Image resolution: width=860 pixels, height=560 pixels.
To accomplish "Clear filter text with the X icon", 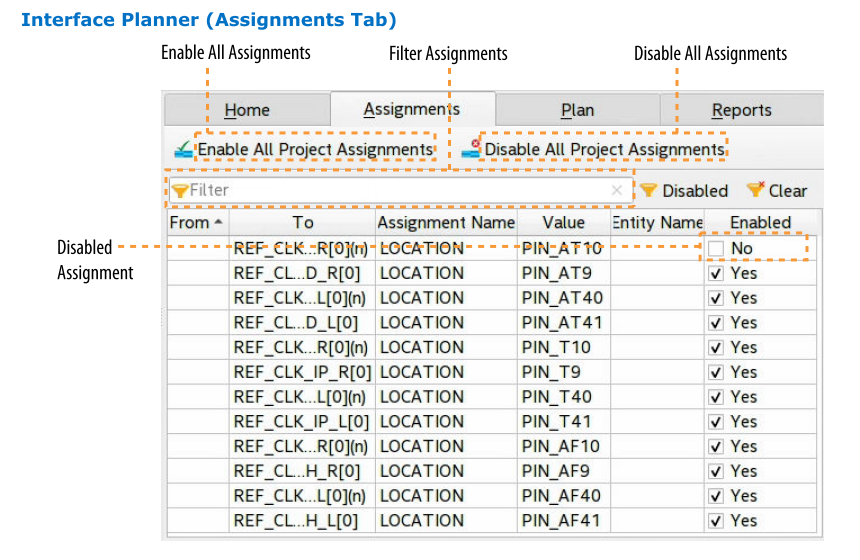I will 617,190.
